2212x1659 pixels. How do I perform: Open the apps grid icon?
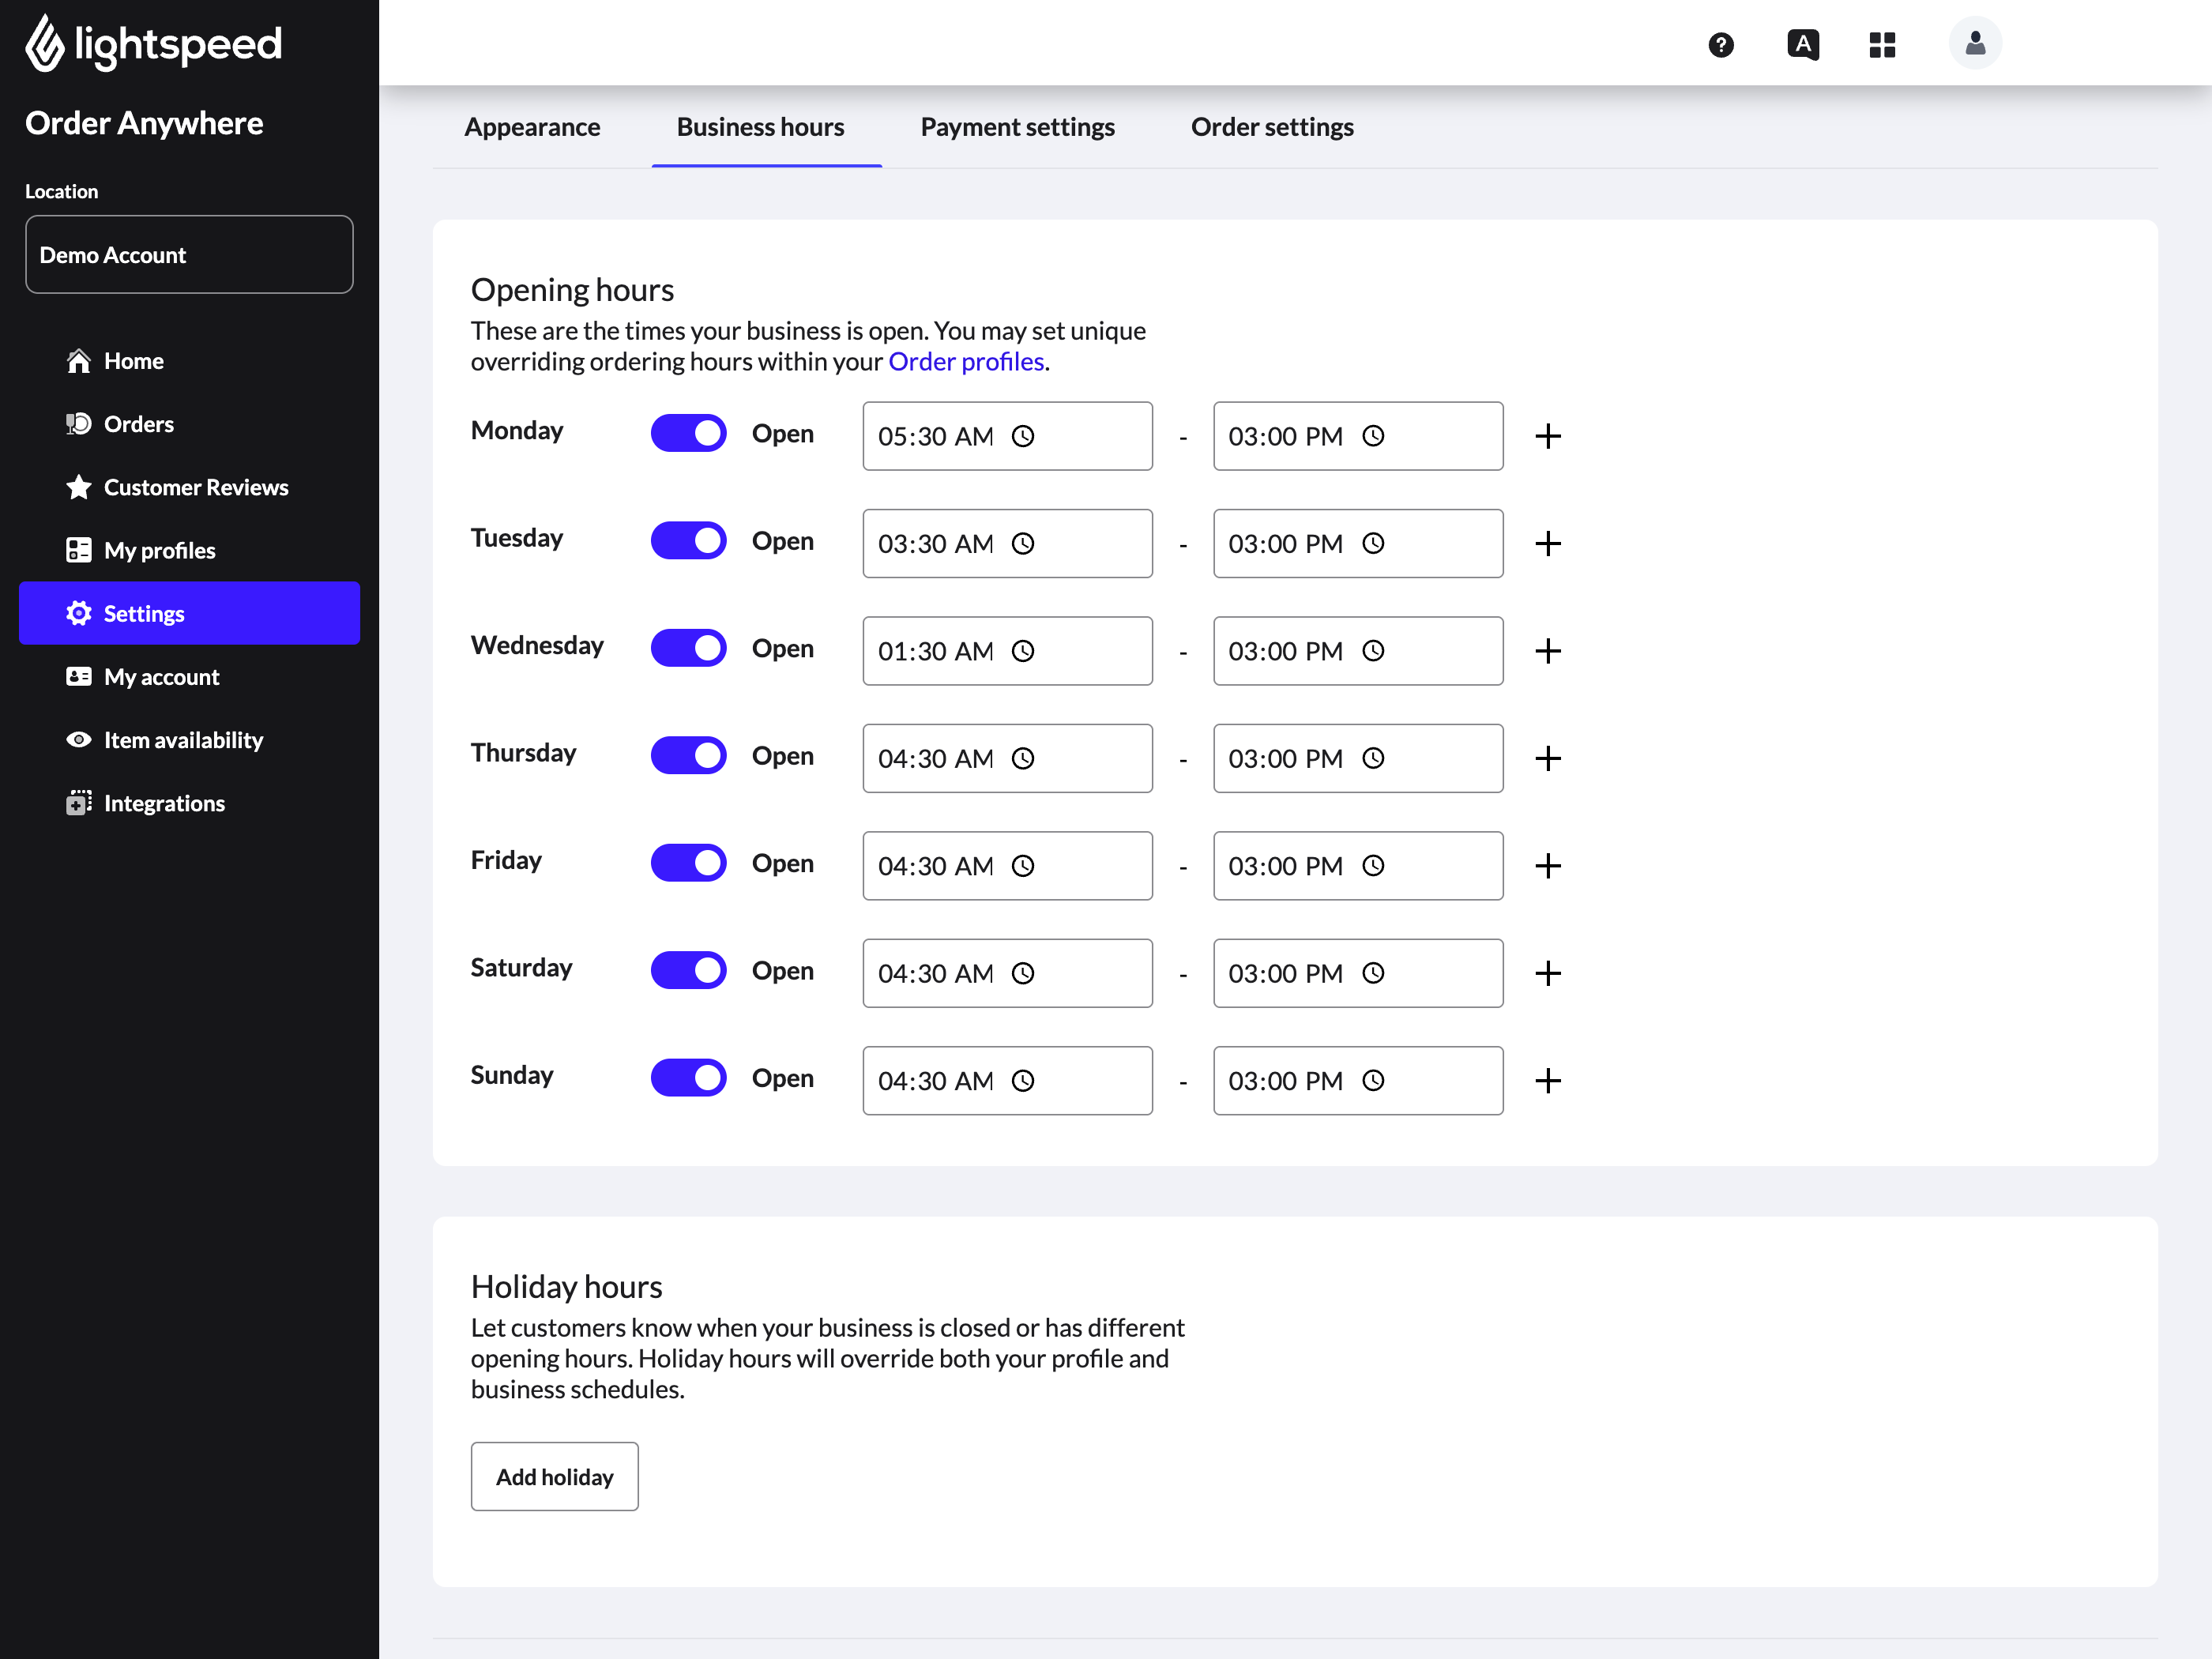click(x=1882, y=44)
